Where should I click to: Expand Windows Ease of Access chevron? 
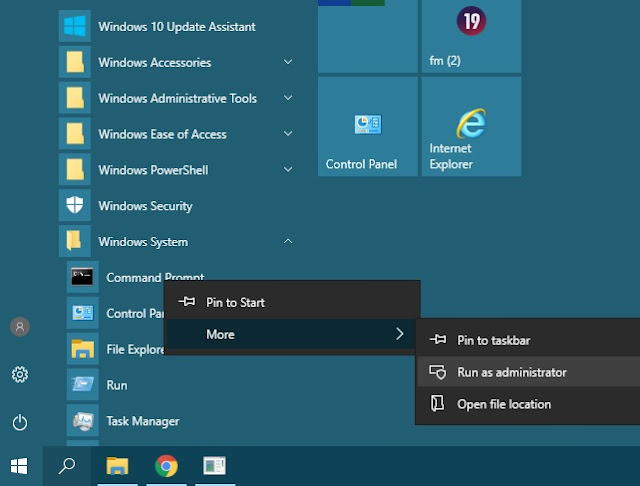288,134
